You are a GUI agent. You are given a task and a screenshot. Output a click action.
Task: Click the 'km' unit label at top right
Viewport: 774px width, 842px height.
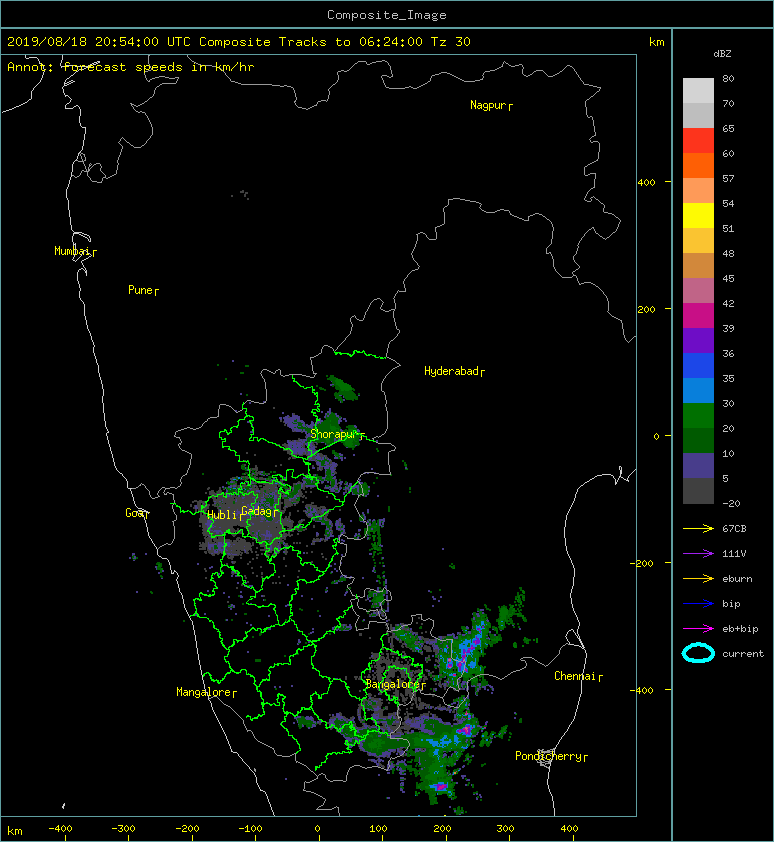(657, 42)
